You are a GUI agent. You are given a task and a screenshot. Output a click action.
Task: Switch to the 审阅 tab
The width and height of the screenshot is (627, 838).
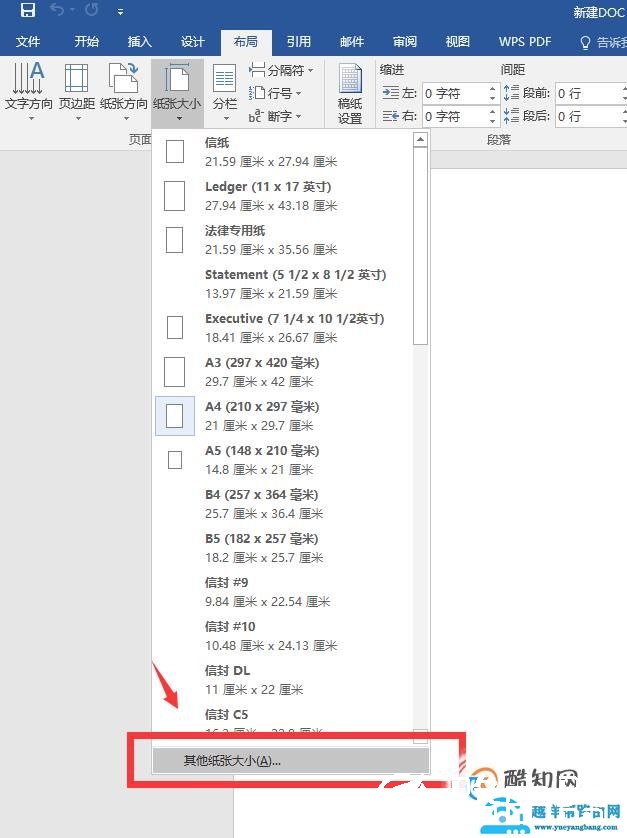point(405,42)
